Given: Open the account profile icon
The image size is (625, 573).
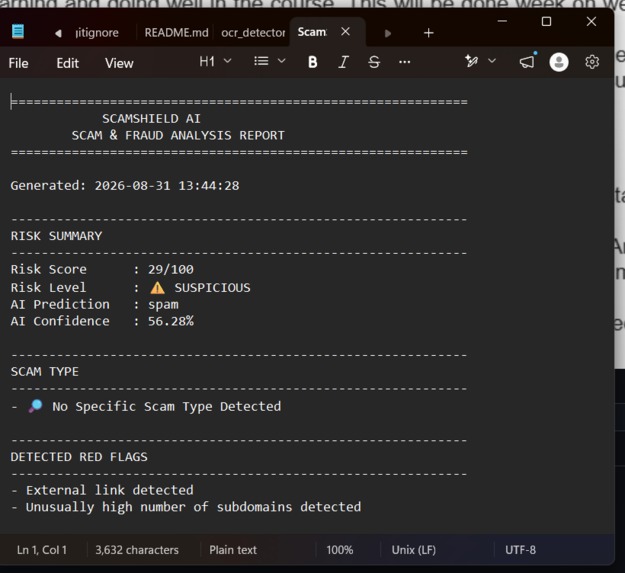Looking at the screenshot, I should click(x=559, y=62).
